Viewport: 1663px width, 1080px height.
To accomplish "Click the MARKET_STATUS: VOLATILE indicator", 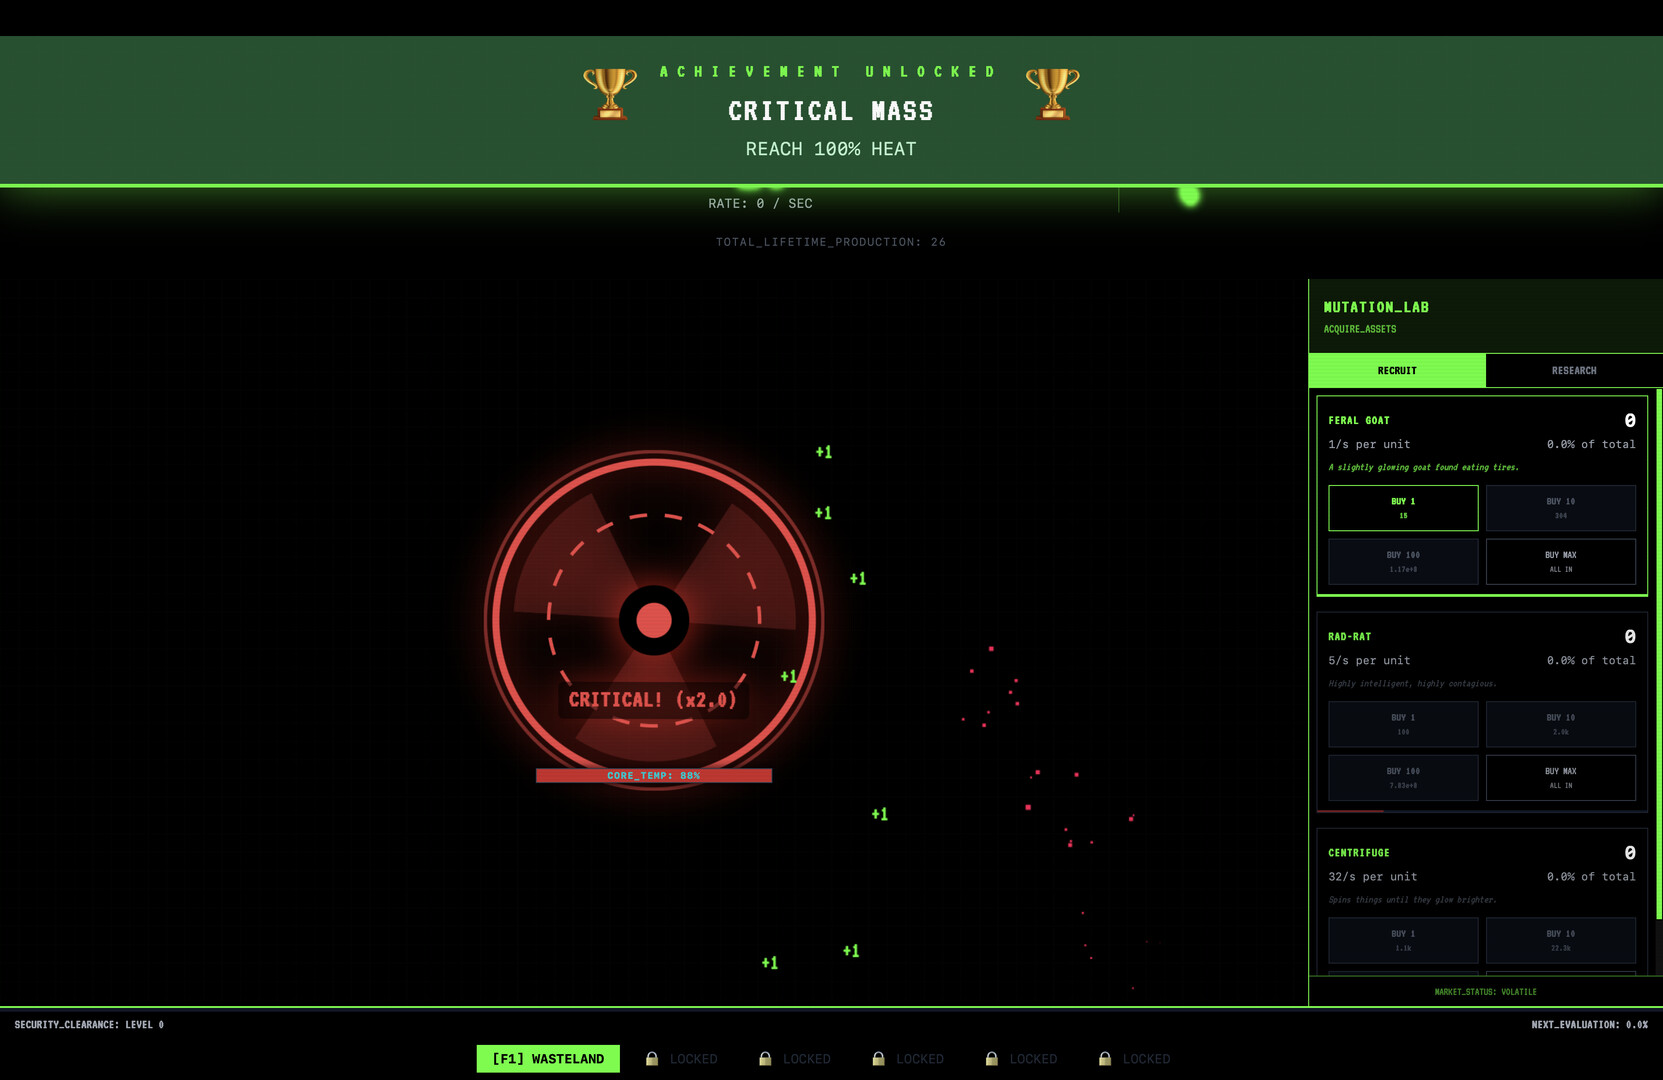I will (x=1484, y=991).
